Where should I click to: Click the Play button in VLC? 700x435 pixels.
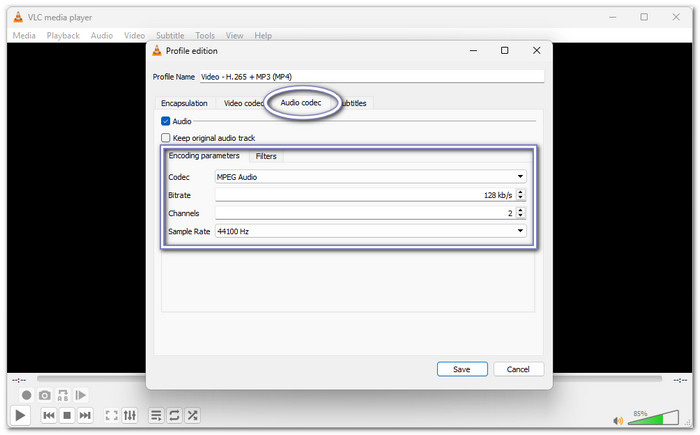(x=20, y=415)
